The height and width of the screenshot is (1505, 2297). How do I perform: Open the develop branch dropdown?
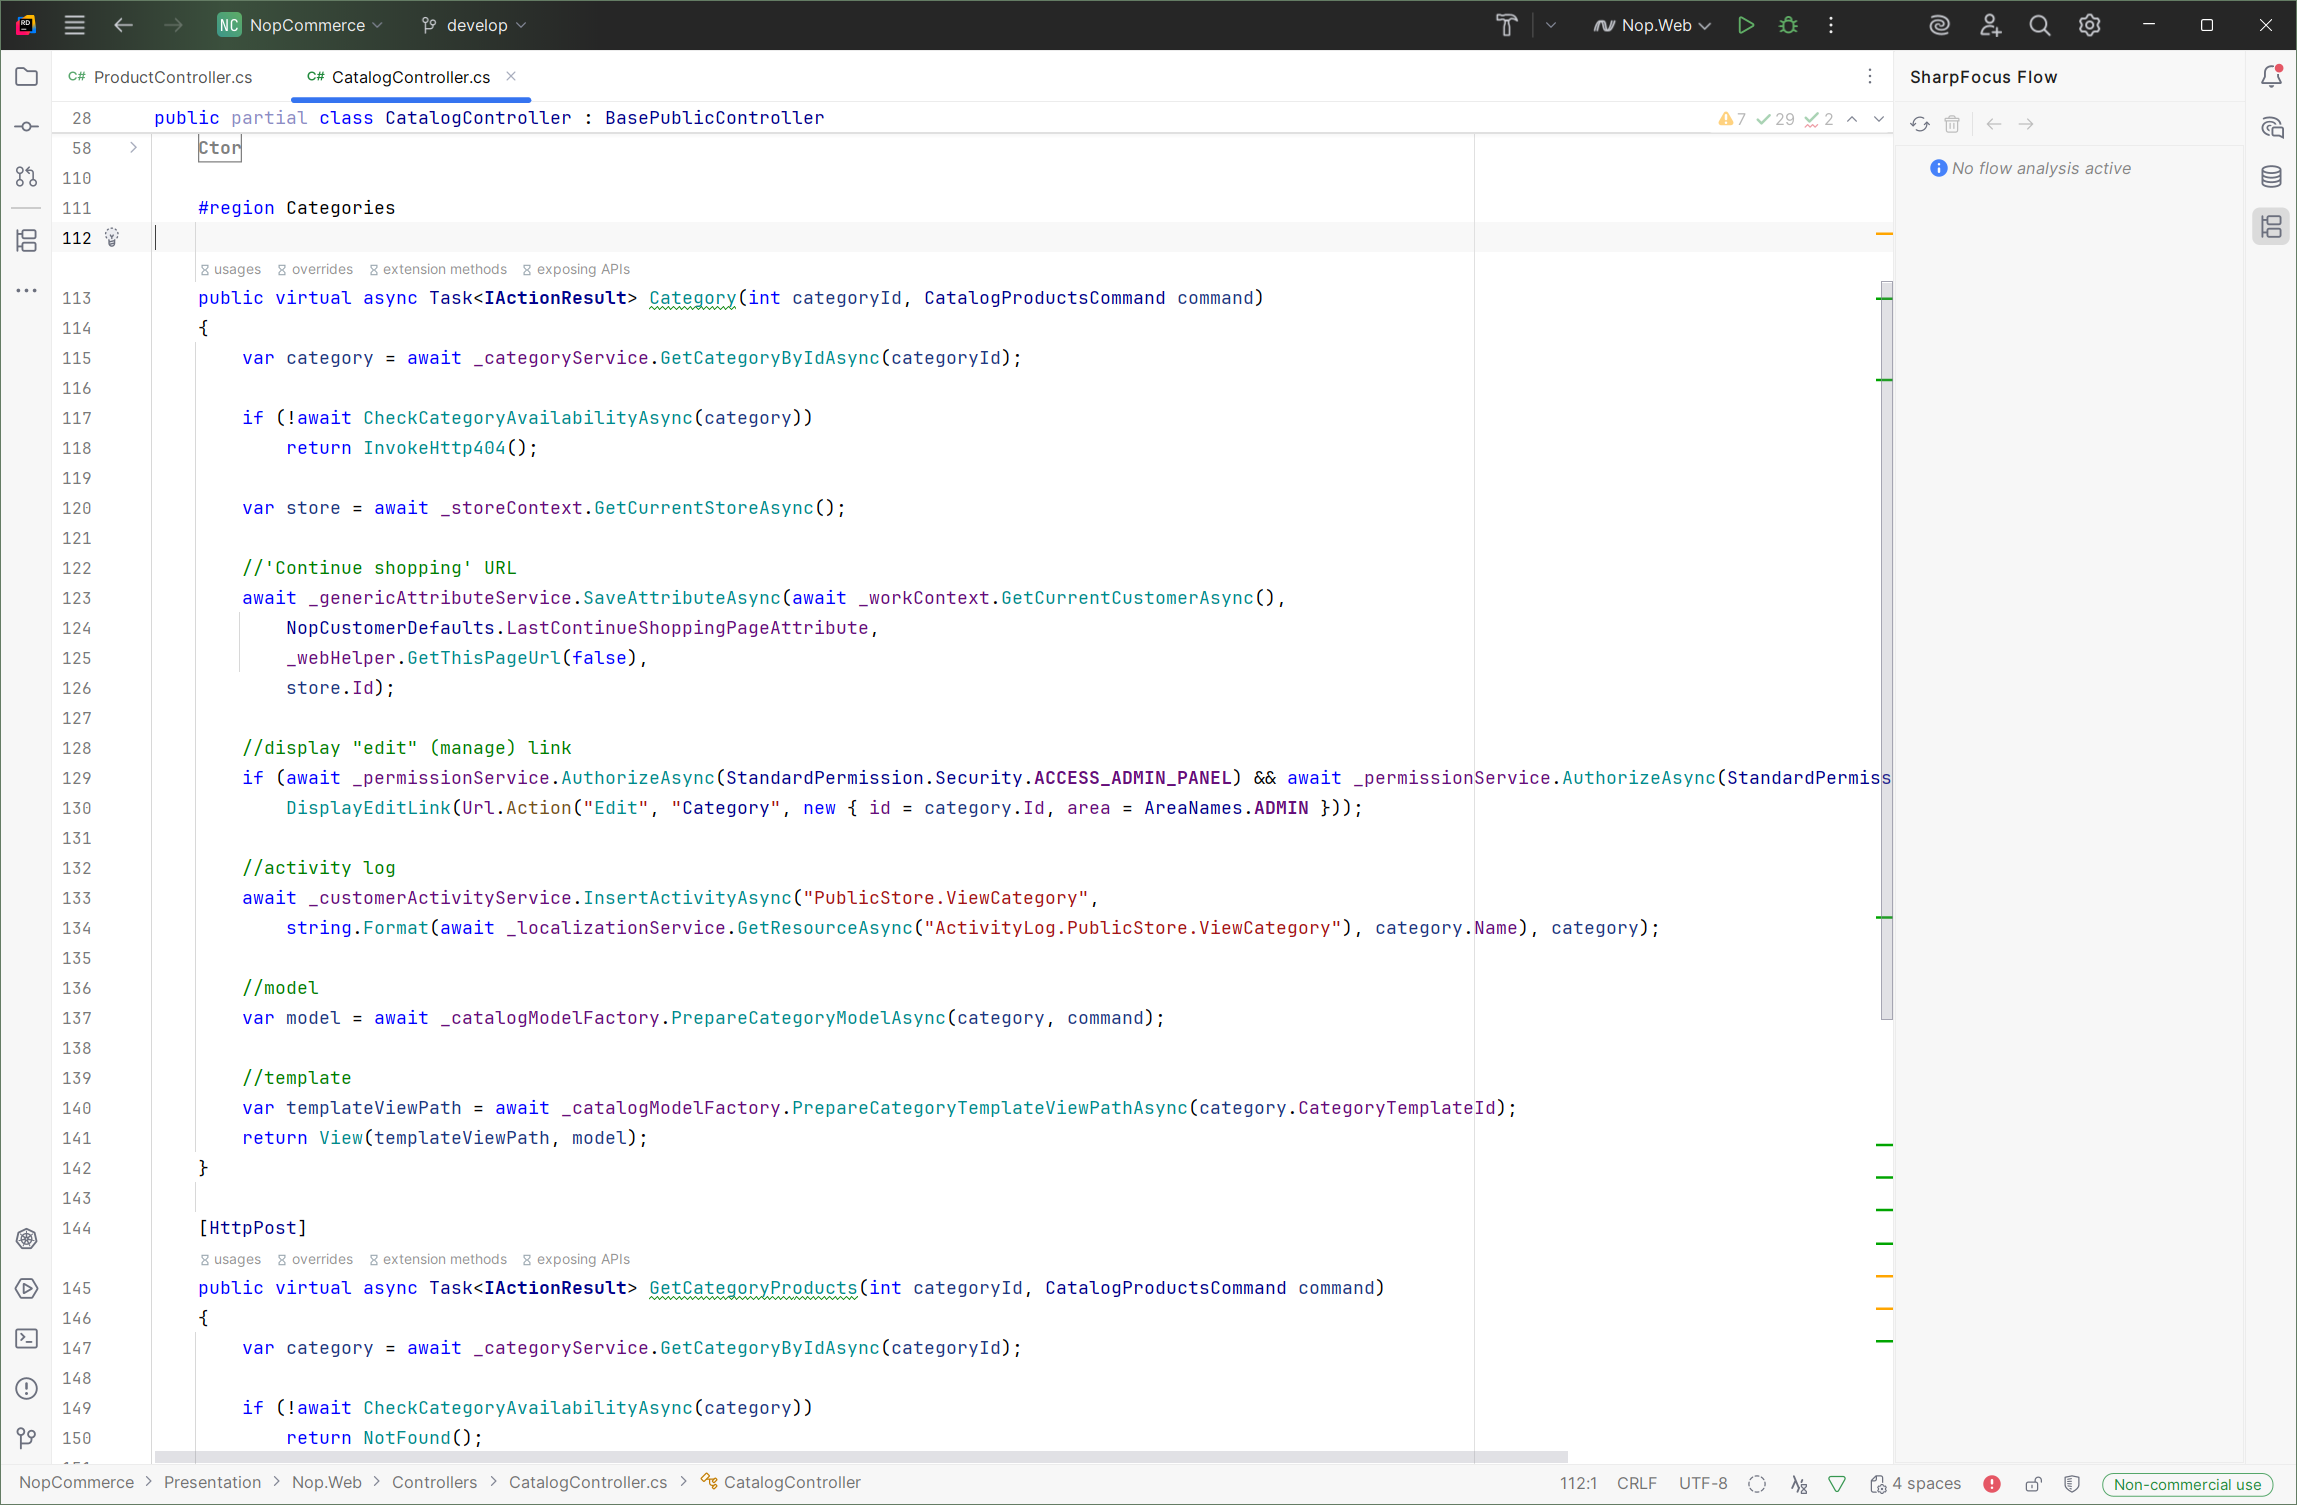[475, 25]
